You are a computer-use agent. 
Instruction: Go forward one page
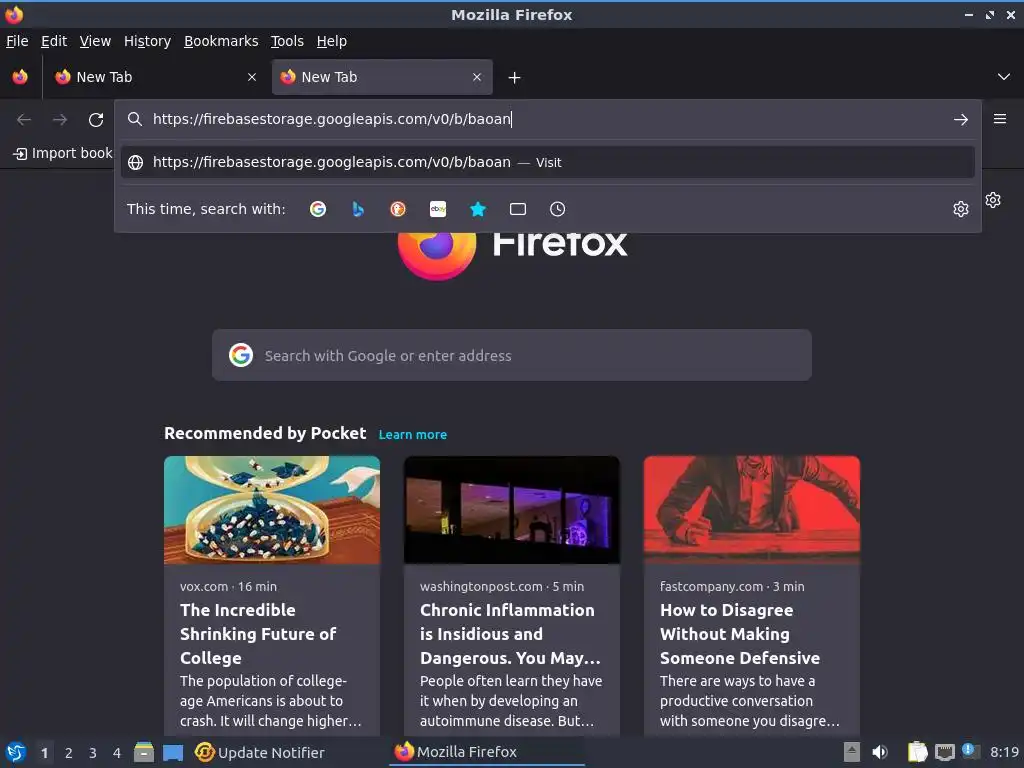click(60, 120)
